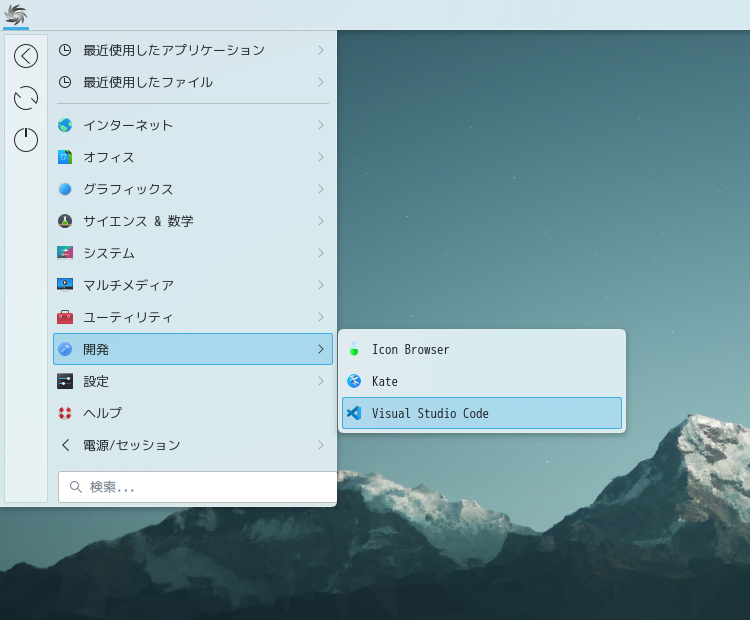Select the サイエンス & 数学 label text

pos(138,221)
